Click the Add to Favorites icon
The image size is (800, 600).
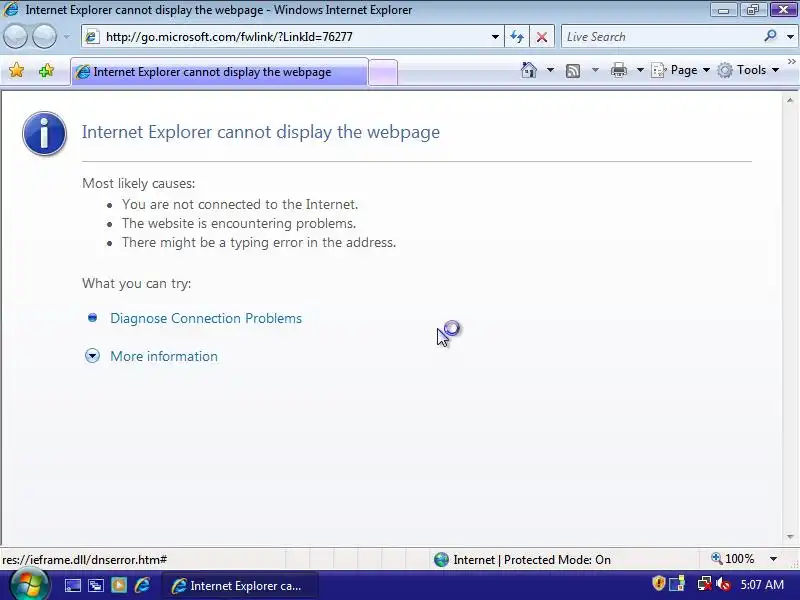(x=46, y=70)
